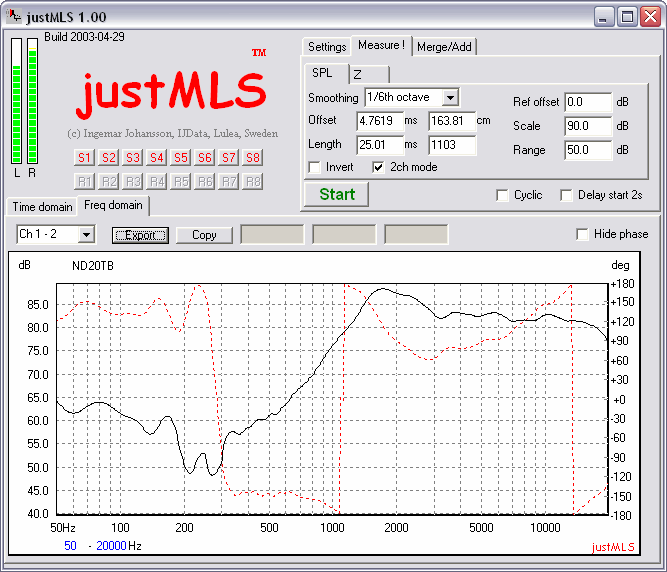Click the middle empty gray box in the toolbar
Viewport: 667px width, 572px height.
344,234
